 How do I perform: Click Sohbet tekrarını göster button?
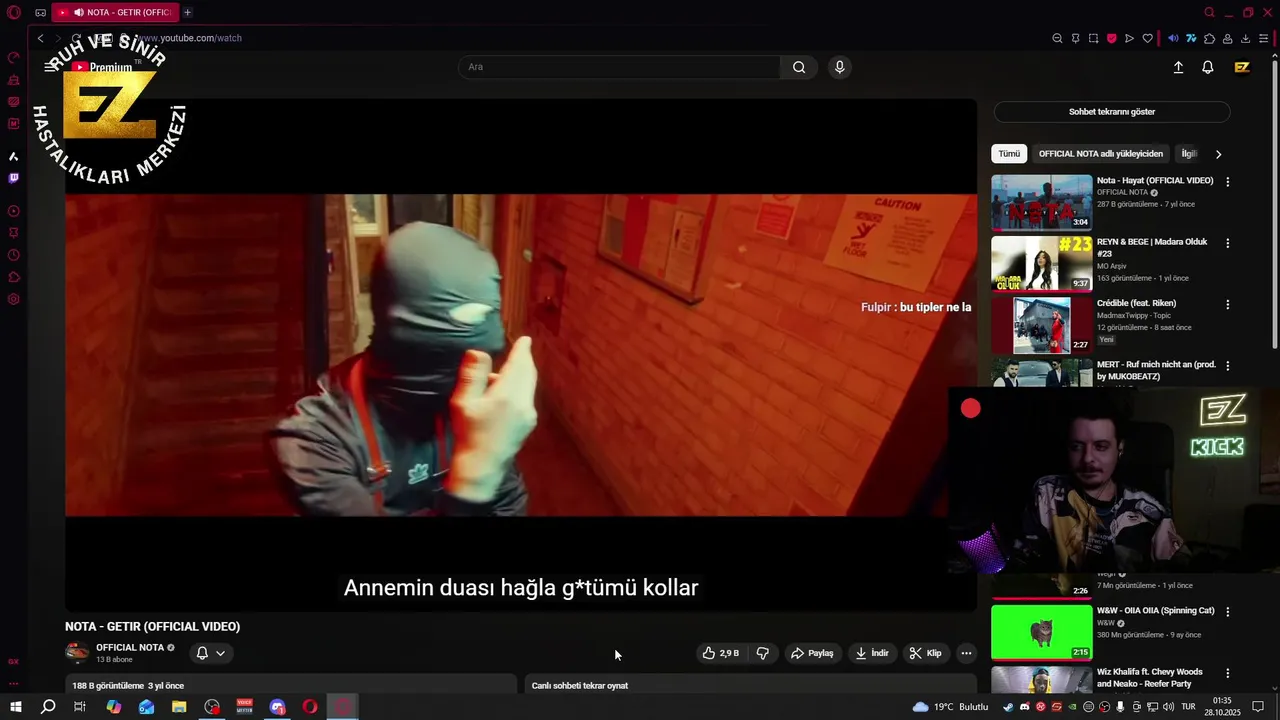pos(1112,112)
